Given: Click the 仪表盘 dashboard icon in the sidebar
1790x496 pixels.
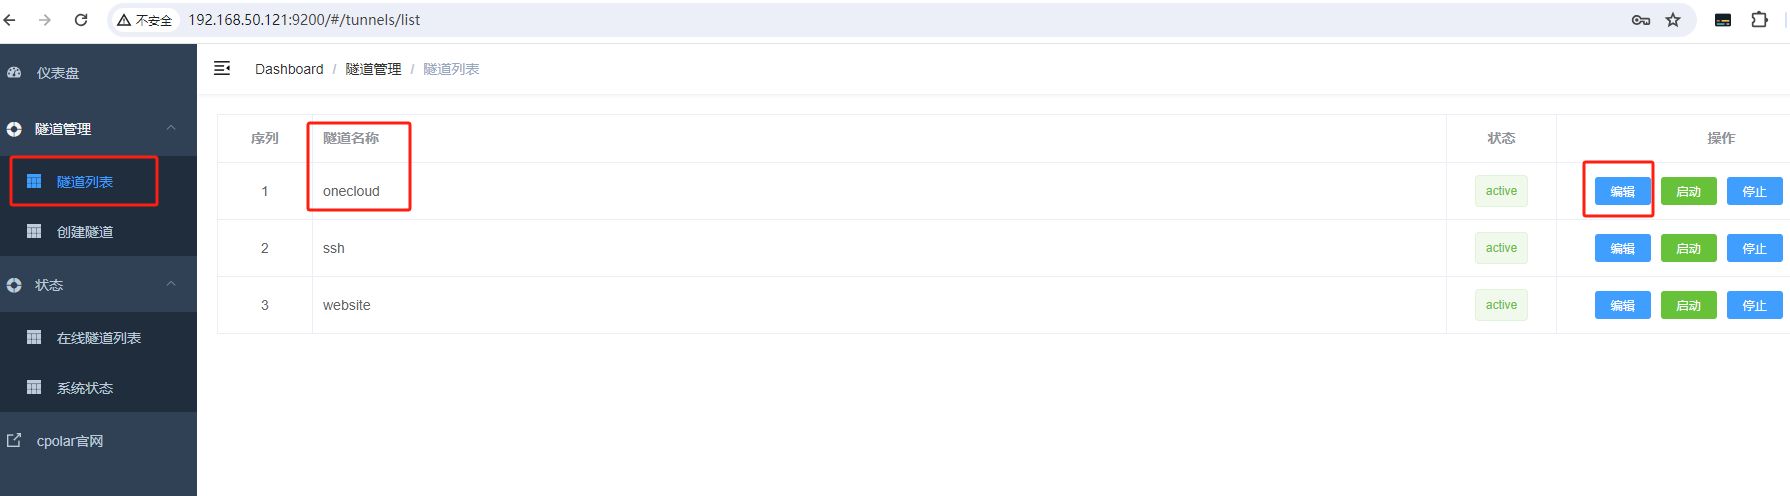Looking at the screenshot, I should click(14, 73).
